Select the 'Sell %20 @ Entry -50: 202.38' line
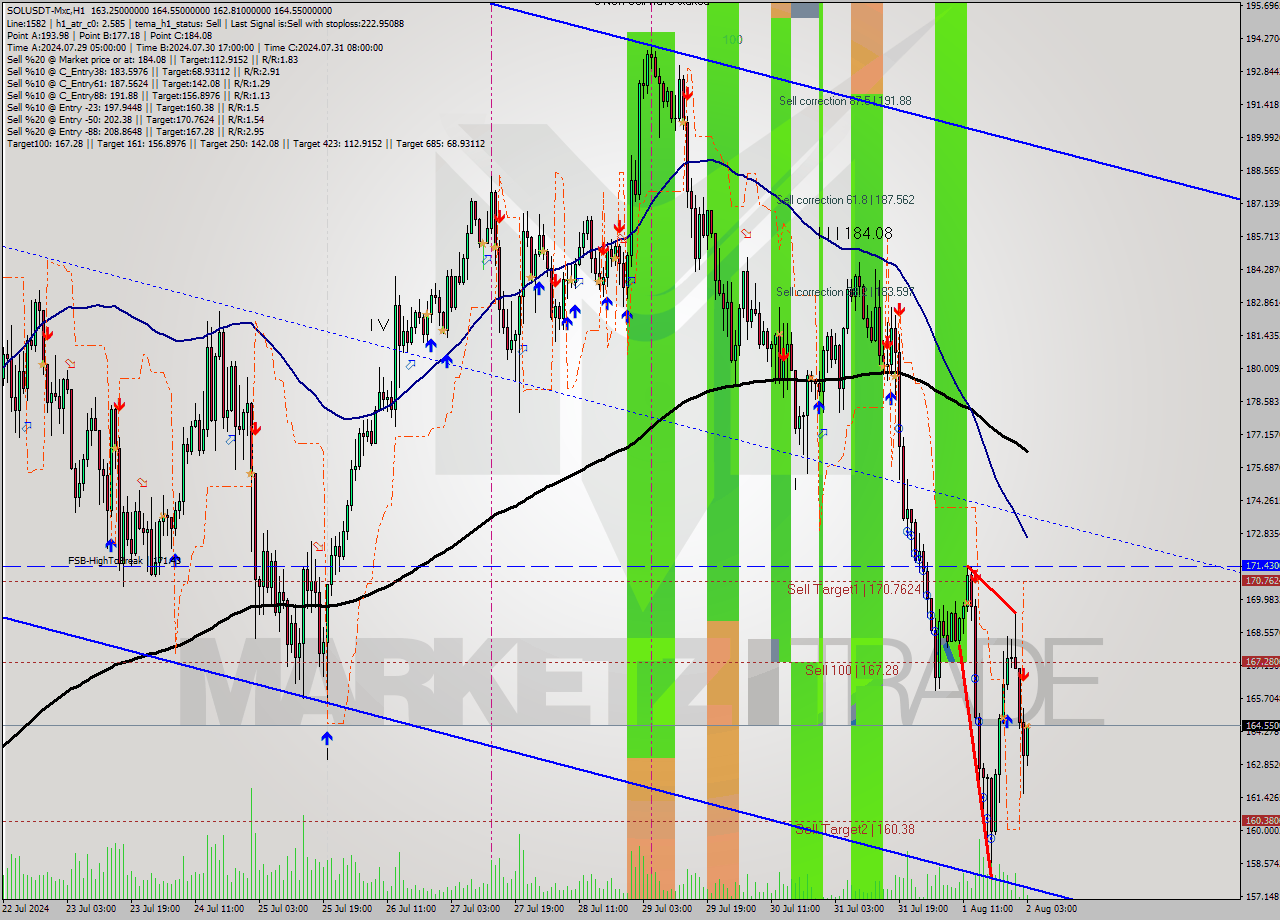Screen dimensions: 1280x920 point(135,119)
